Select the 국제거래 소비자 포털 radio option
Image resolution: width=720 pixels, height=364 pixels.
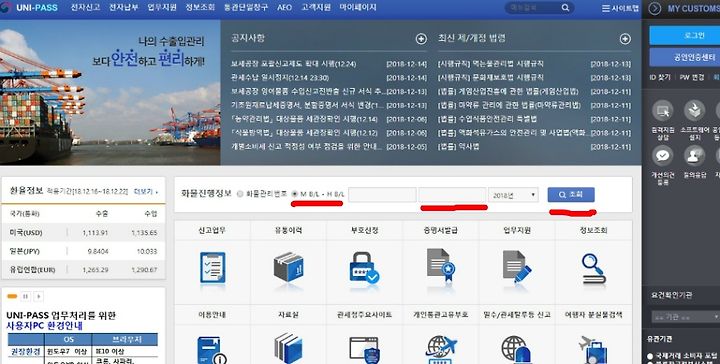click(x=650, y=356)
